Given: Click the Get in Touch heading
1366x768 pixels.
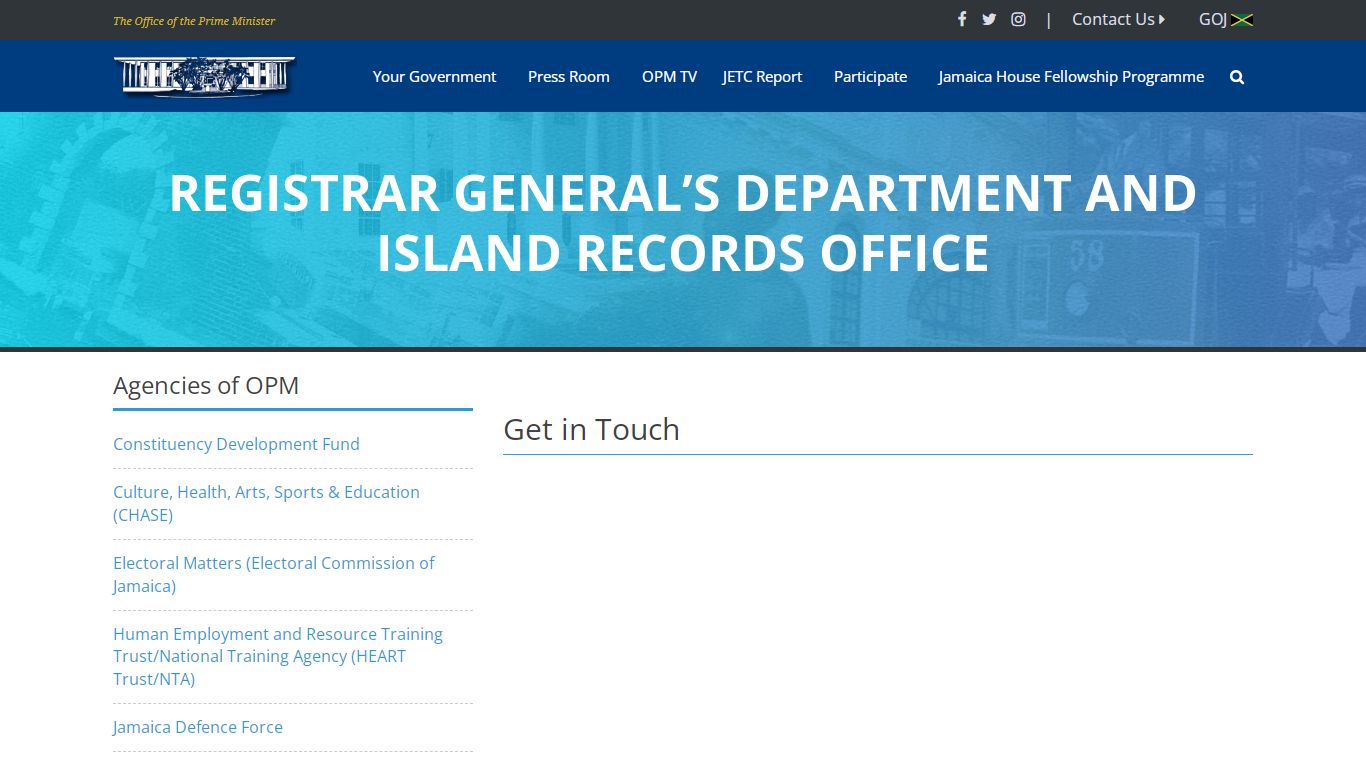Looking at the screenshot, I should (591, 429).
